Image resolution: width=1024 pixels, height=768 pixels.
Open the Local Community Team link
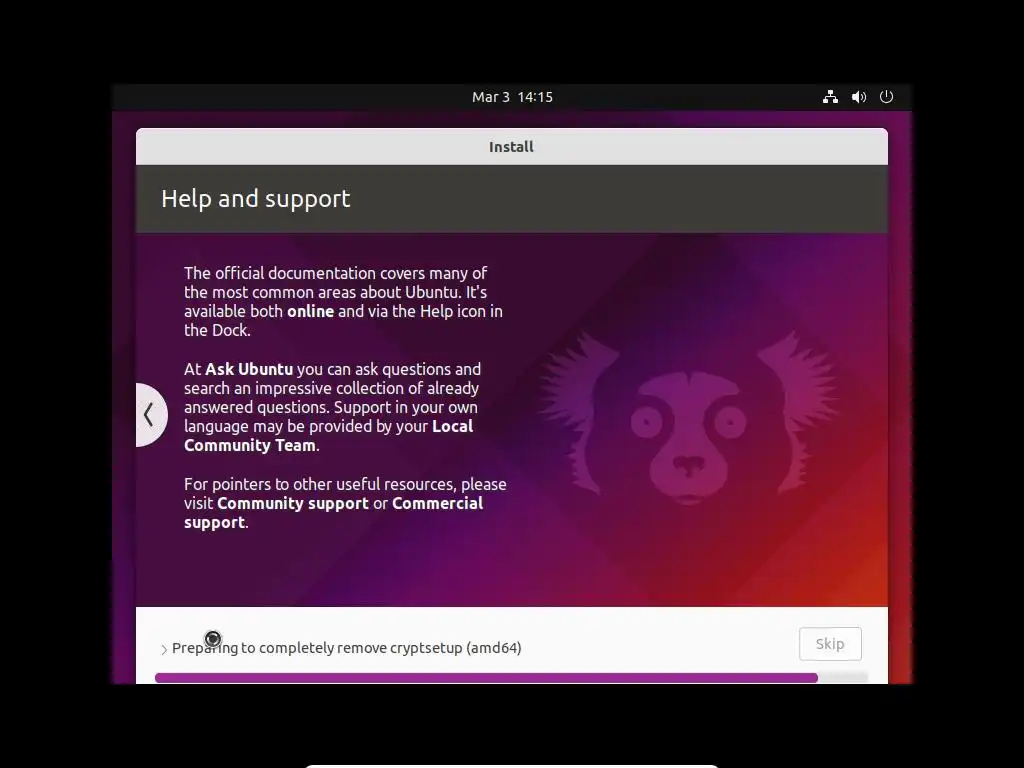328,436
